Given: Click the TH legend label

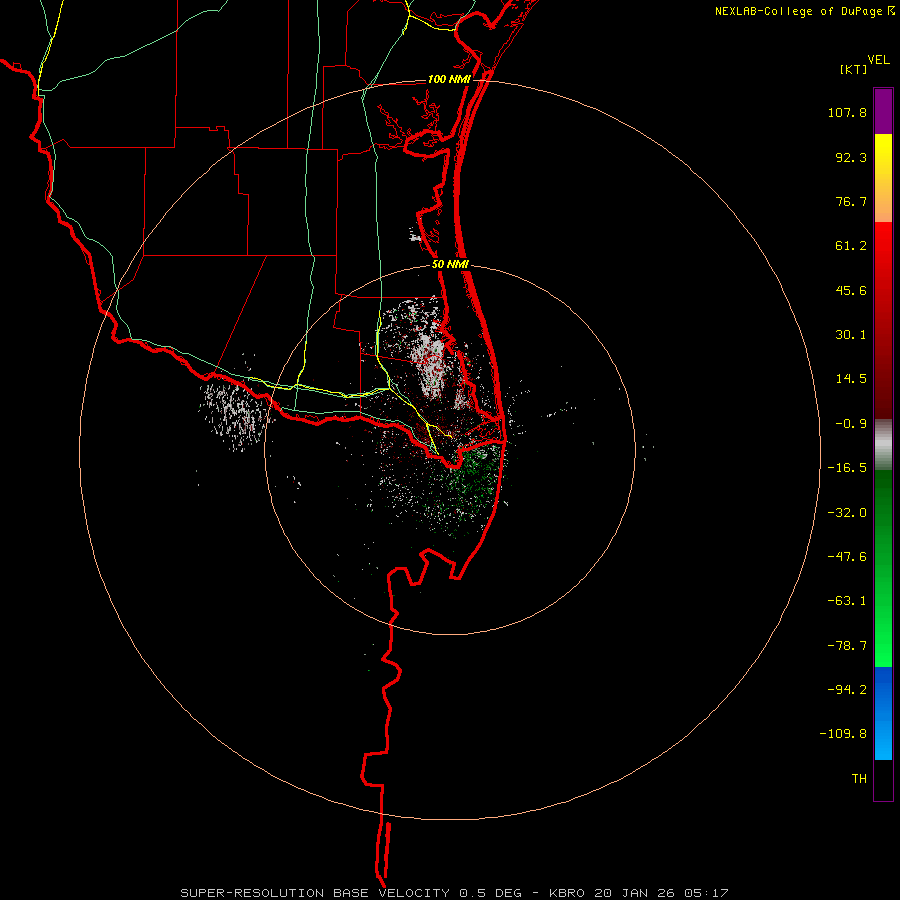Looking at the screenshot, I should click(859, 778).
